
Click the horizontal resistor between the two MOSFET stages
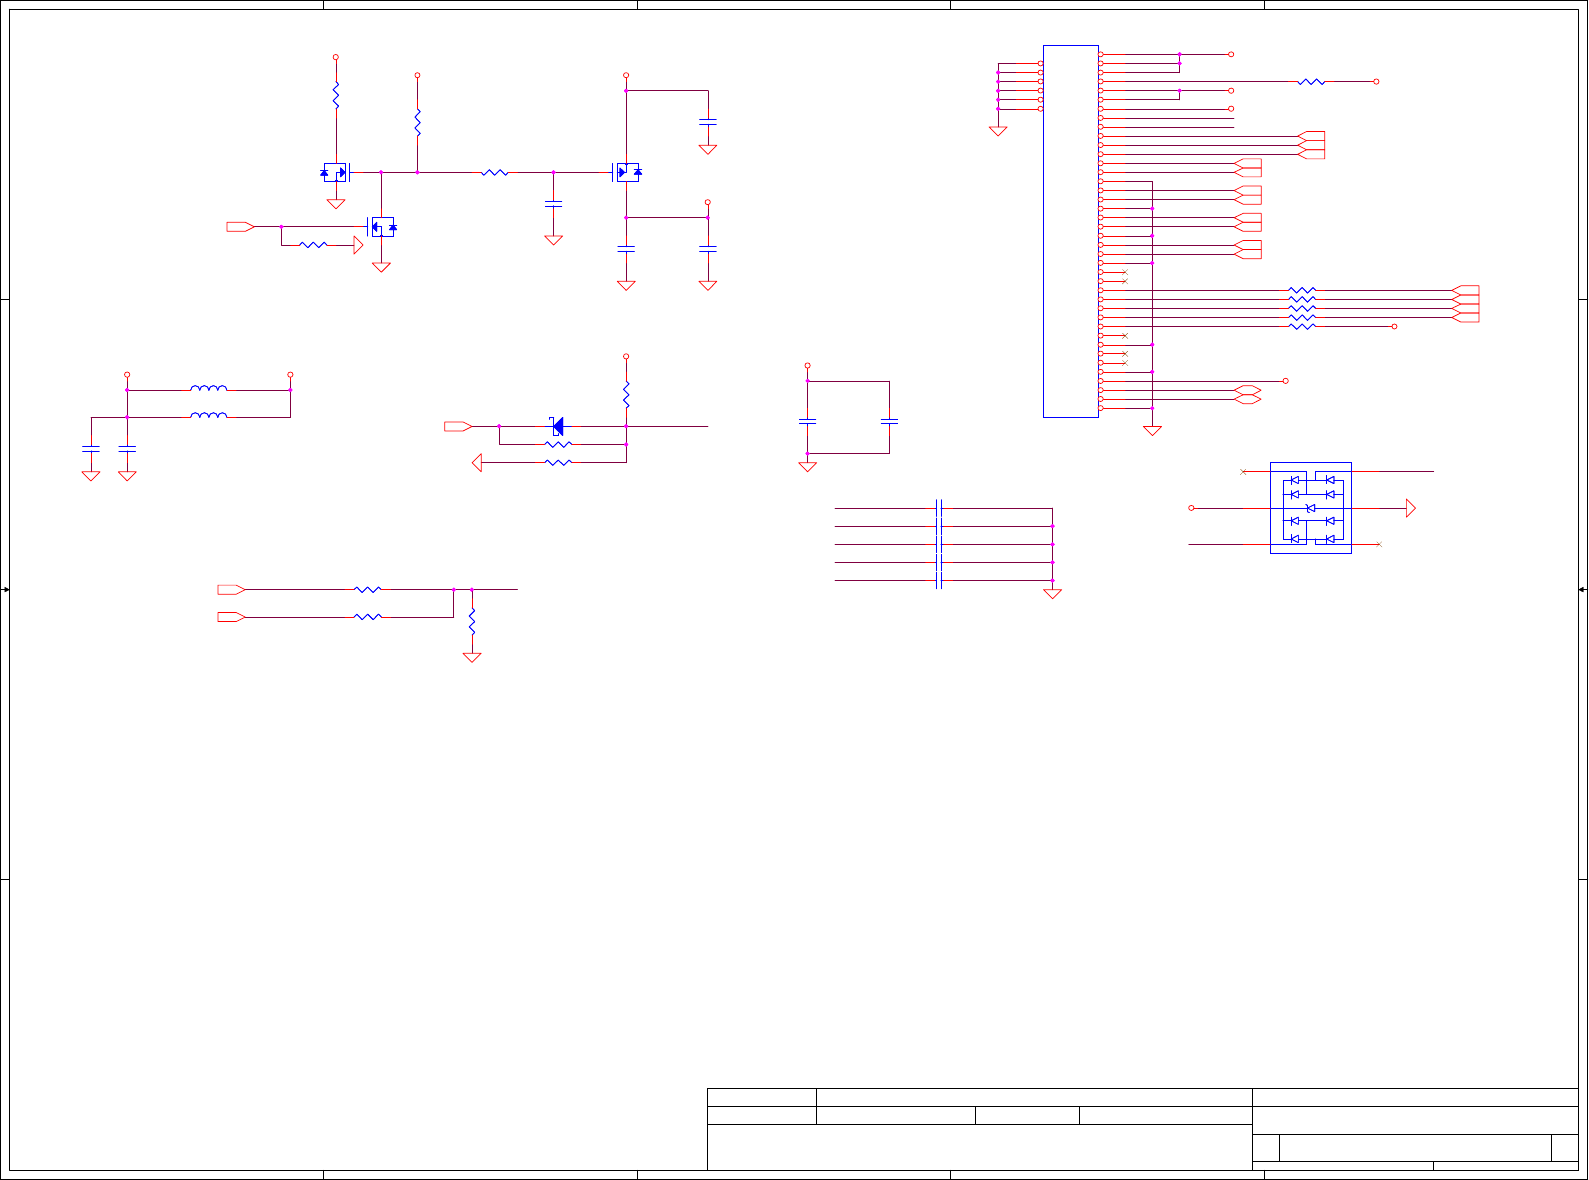pos(494,173)
